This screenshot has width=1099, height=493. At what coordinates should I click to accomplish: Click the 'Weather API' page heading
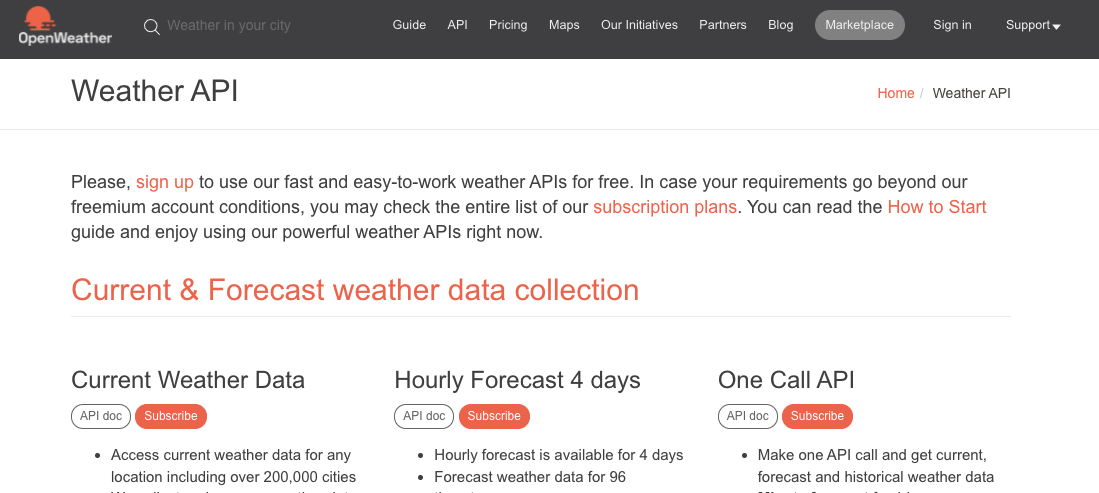point(155,91)
